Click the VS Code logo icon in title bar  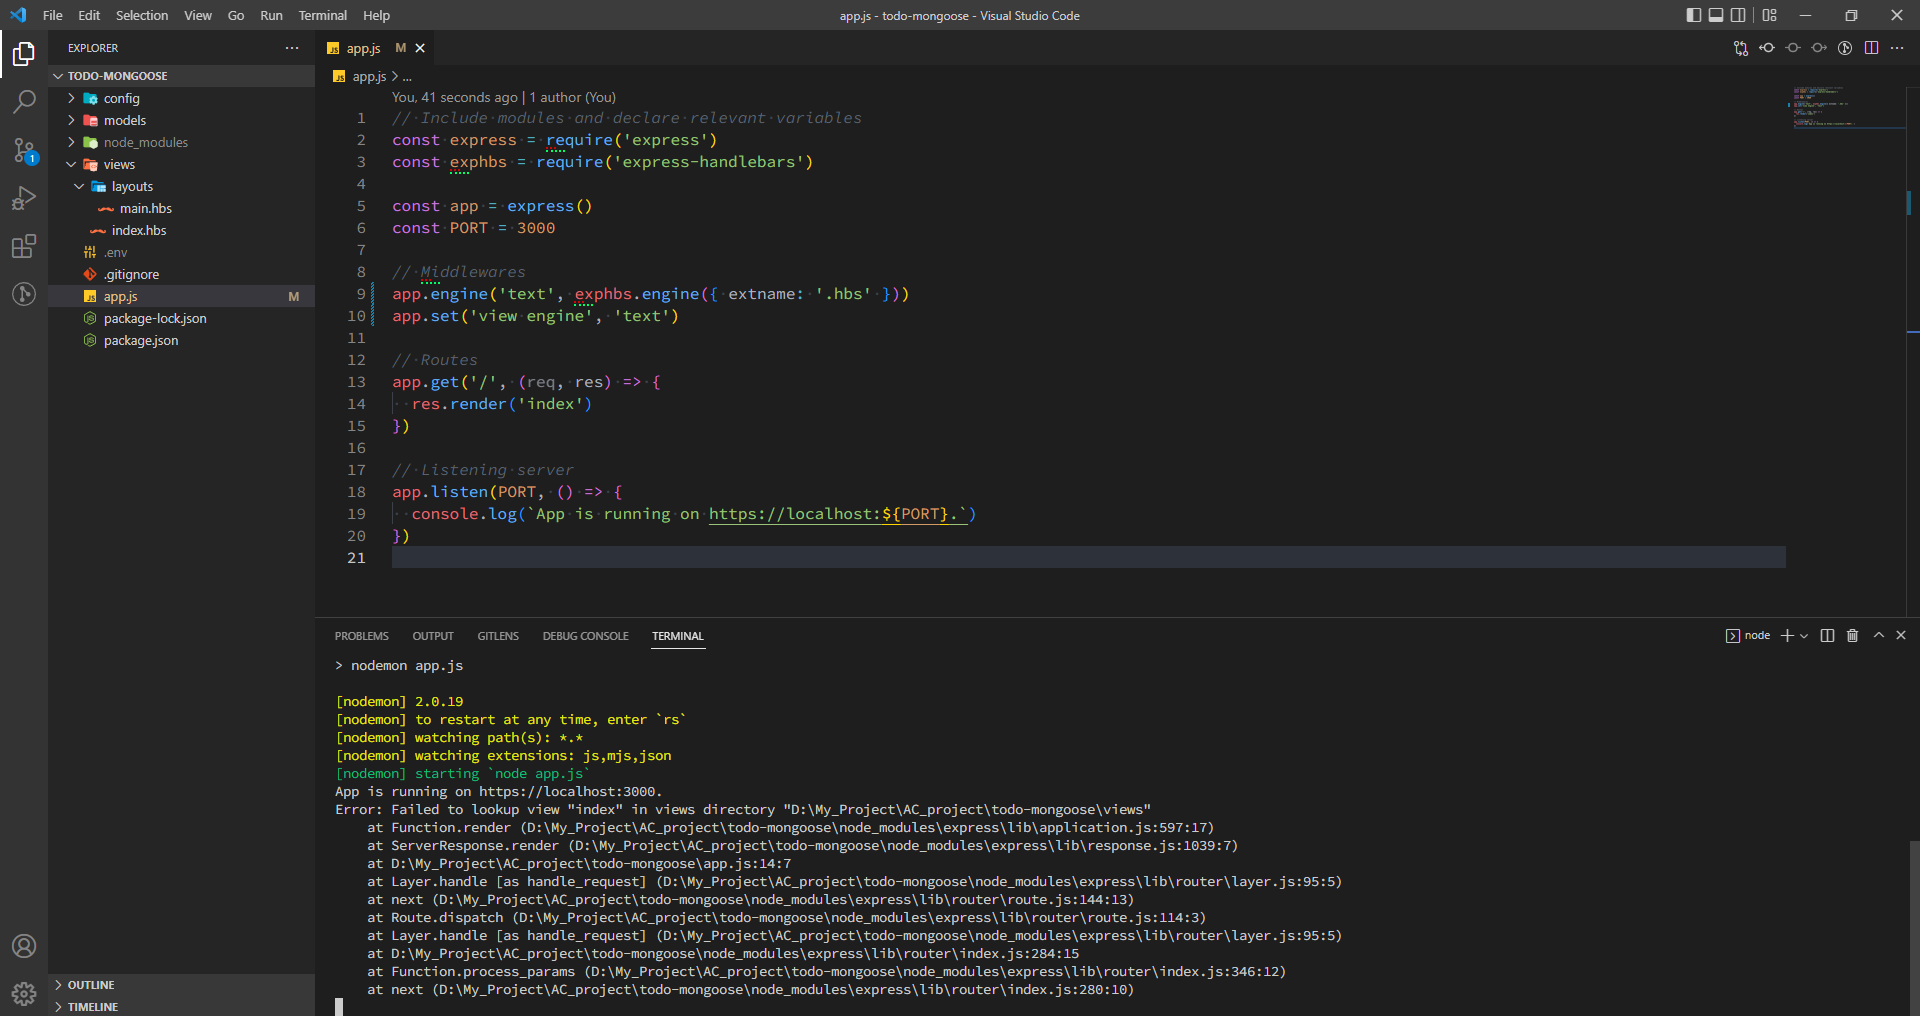(18, 15)
